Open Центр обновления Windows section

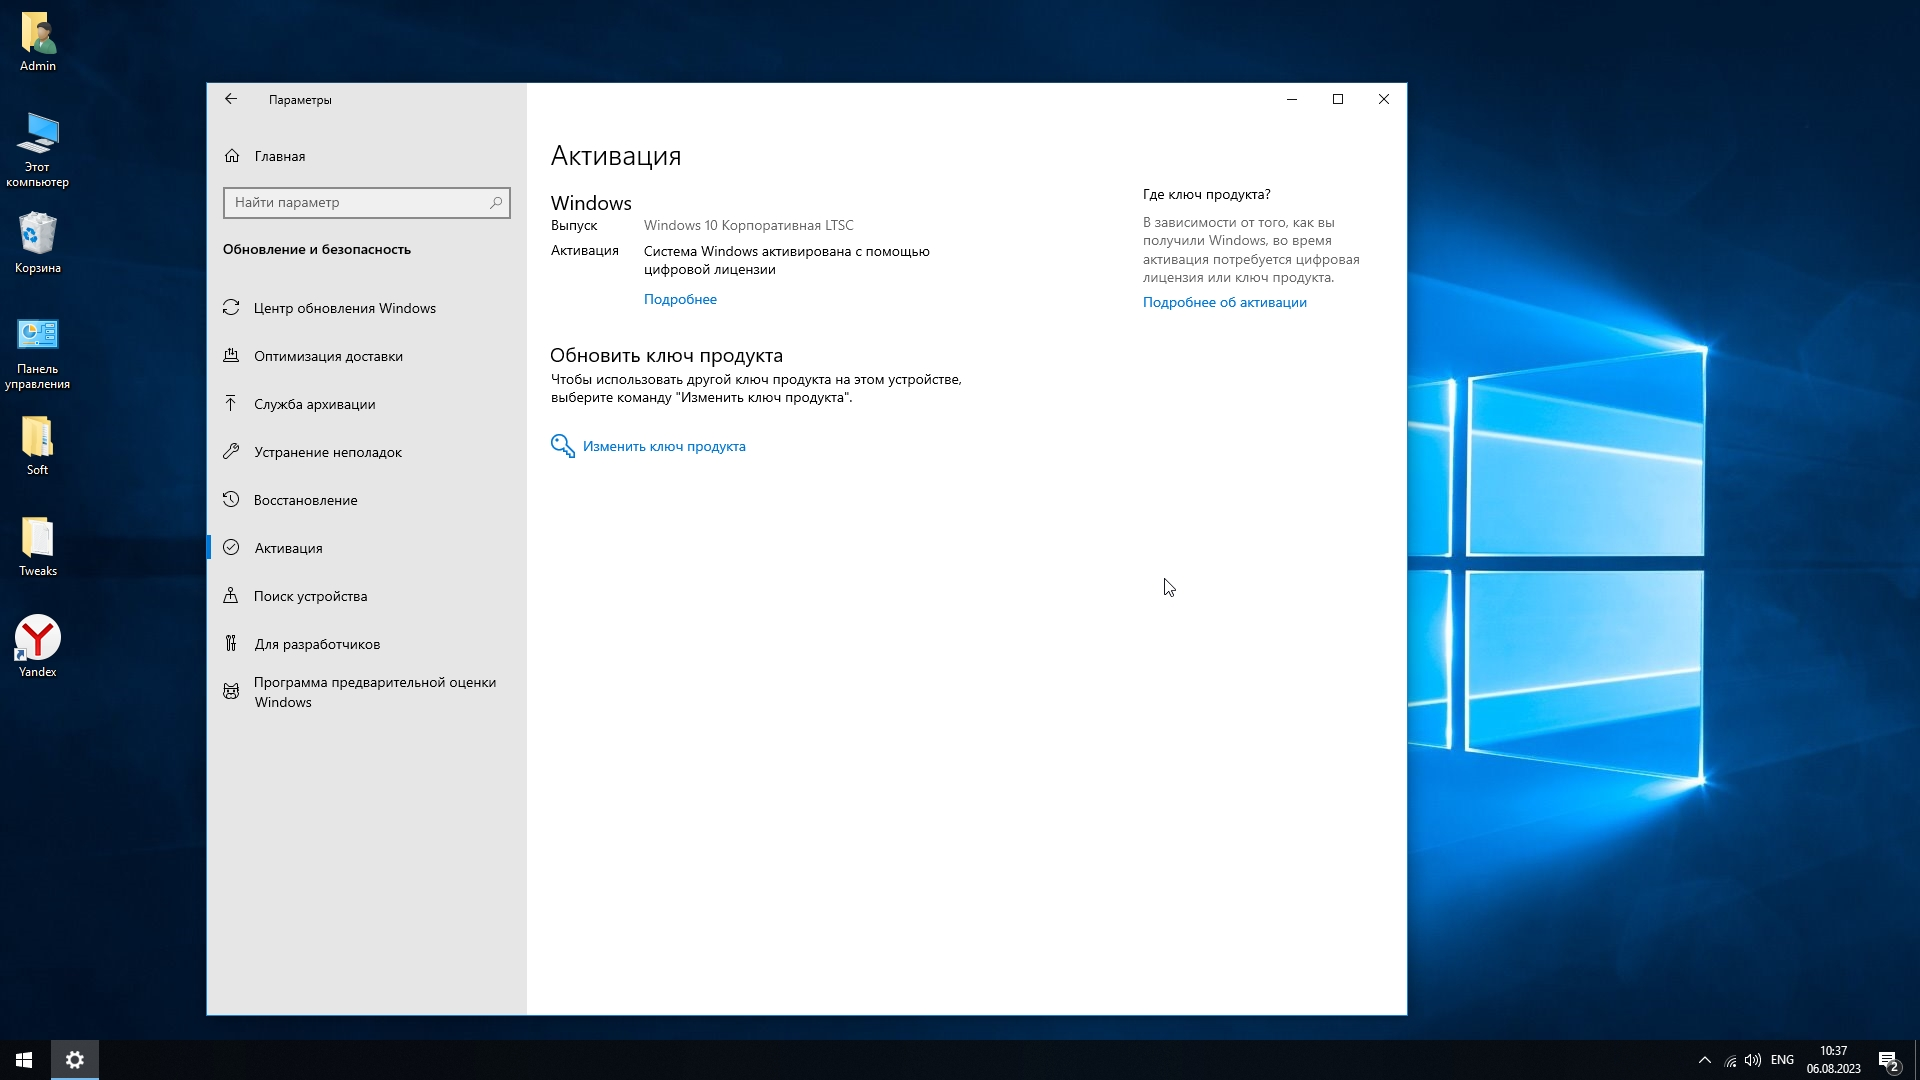344,308
